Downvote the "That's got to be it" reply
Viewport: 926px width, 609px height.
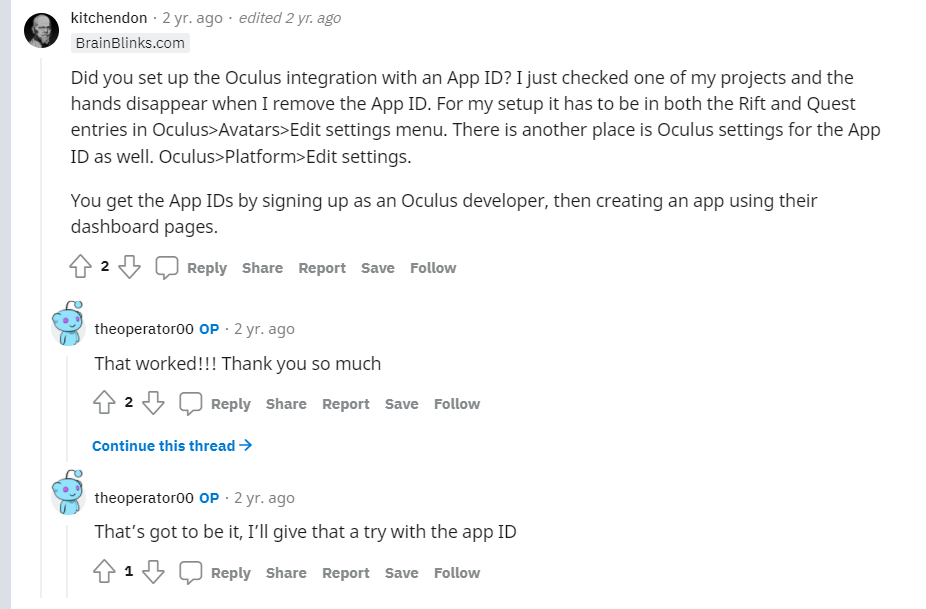154,572
